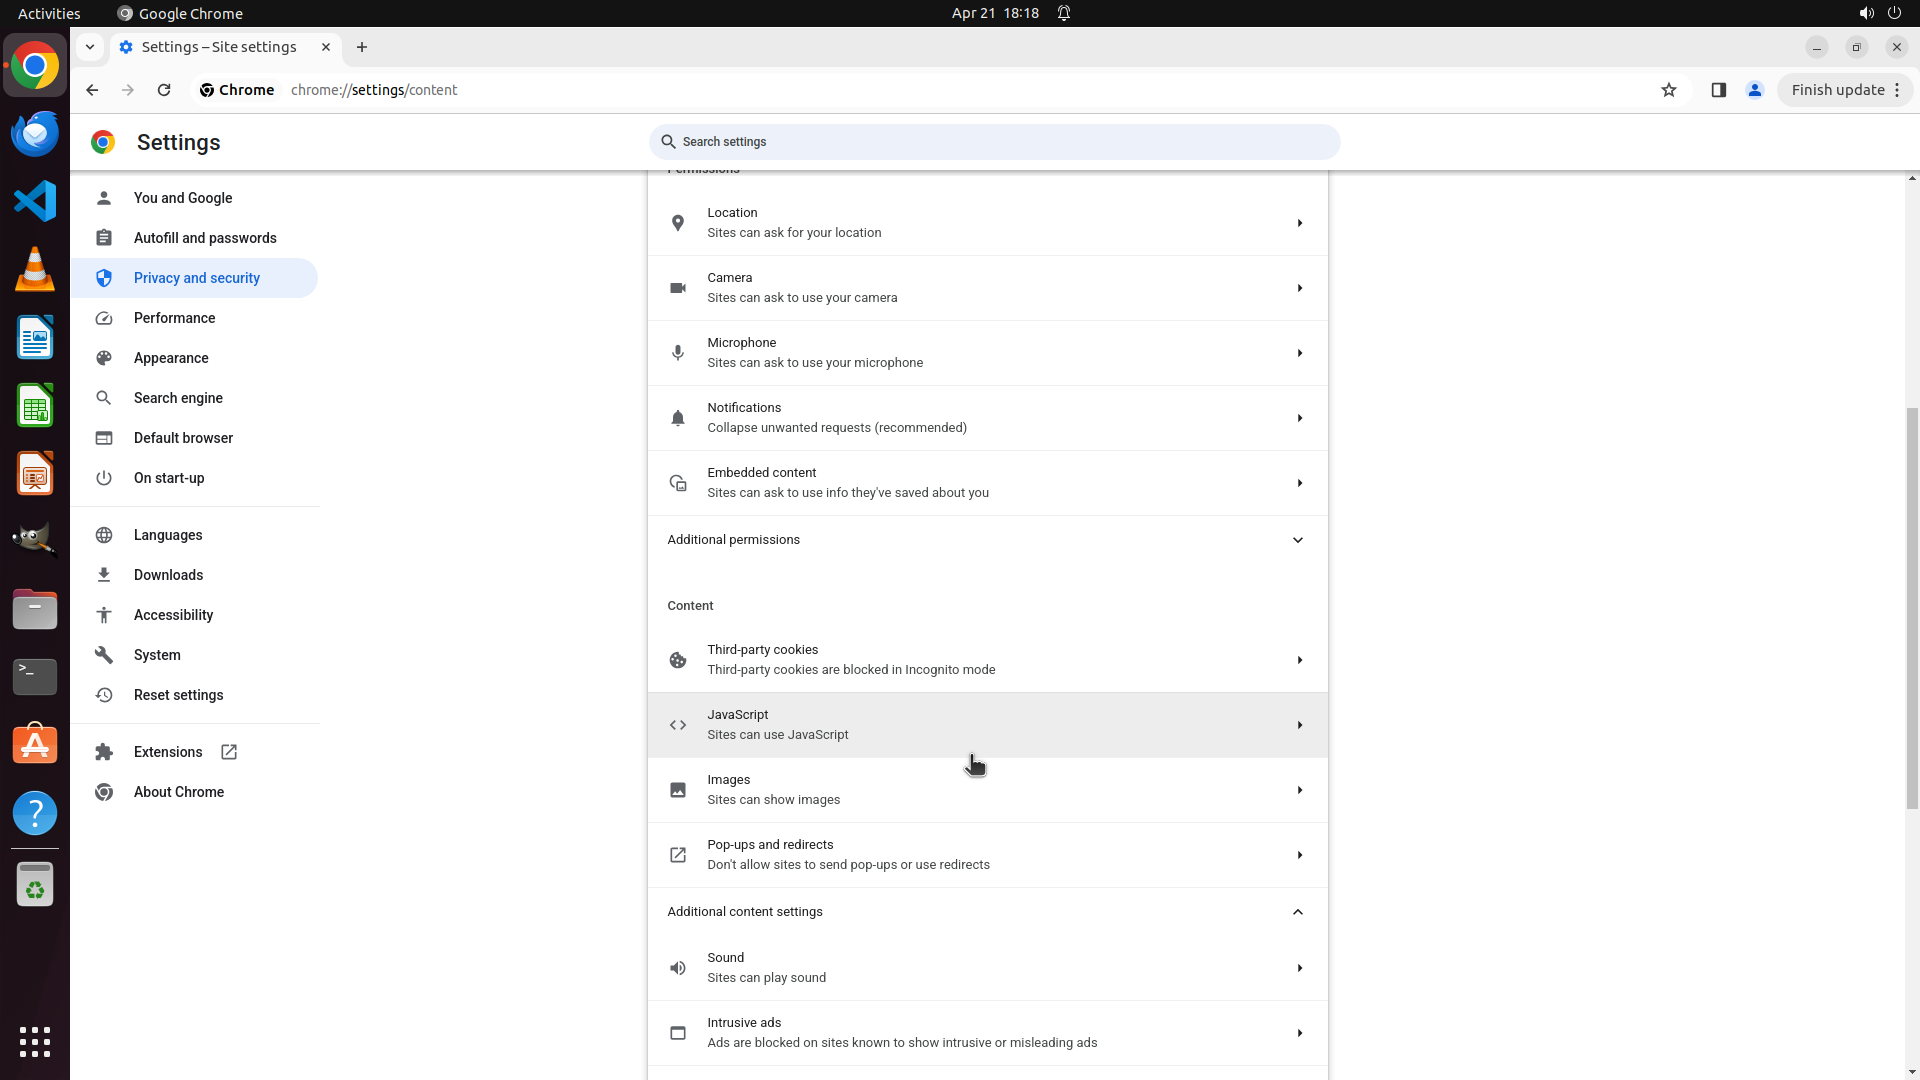Viewport: 1920px width, 1080px height.
Task: Click the Camera permission icon
Action: (x=678, y=288)
